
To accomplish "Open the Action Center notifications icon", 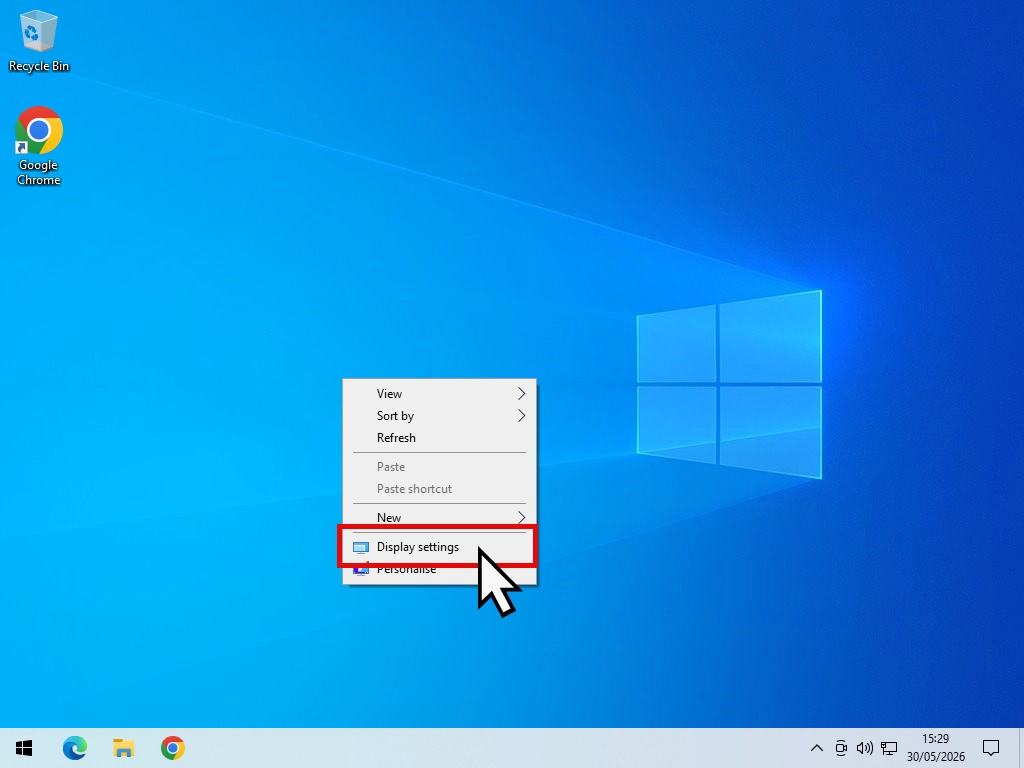I will tap(991, 748).
